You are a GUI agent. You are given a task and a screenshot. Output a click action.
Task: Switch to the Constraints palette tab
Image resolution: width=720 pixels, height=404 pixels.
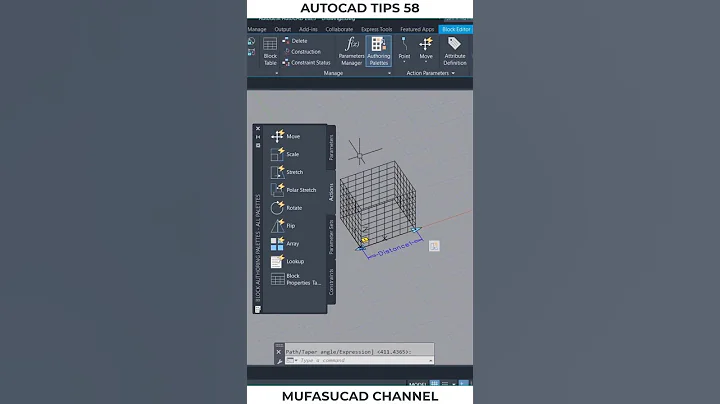pos(331,281)
